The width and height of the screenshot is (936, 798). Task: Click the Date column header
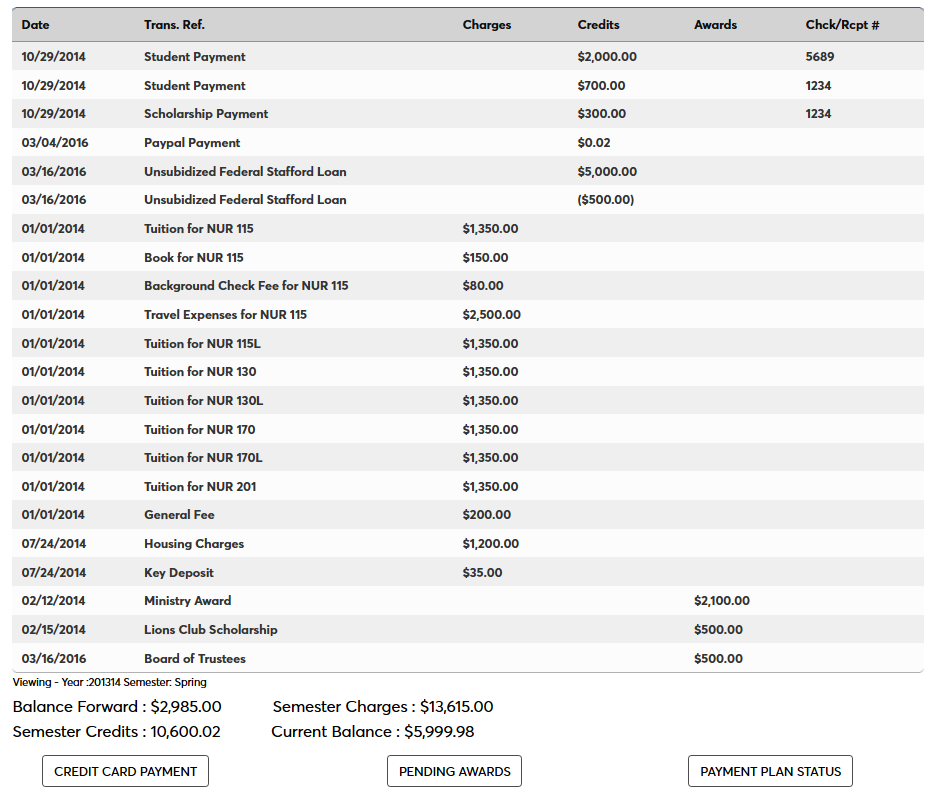point(35,25)
